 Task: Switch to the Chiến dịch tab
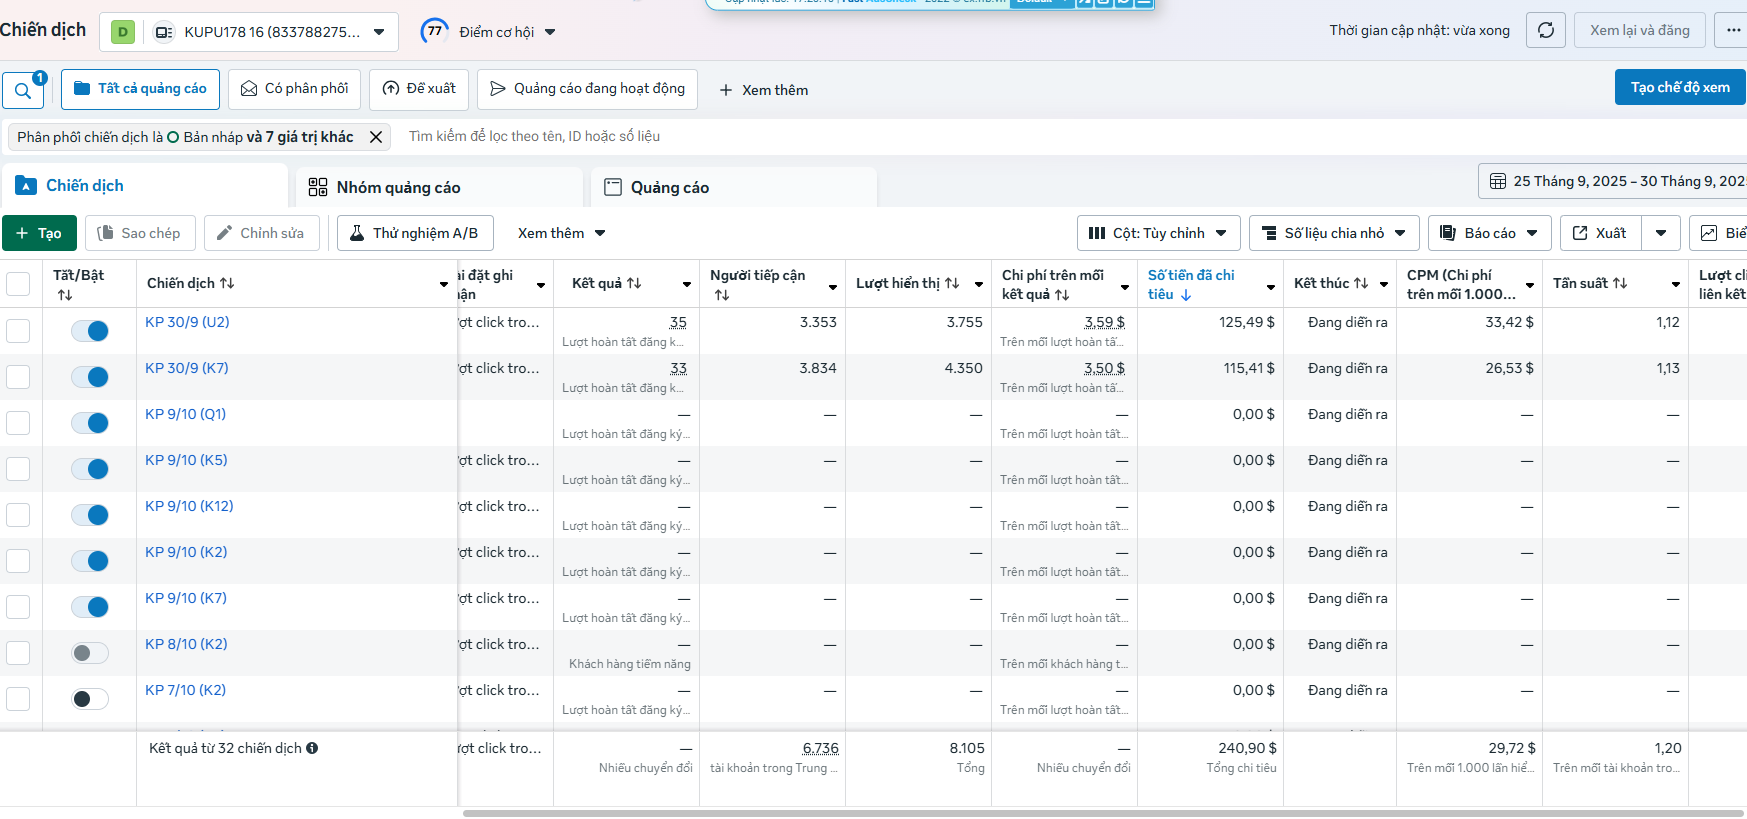pyautogui.click(x=145, y=186)
